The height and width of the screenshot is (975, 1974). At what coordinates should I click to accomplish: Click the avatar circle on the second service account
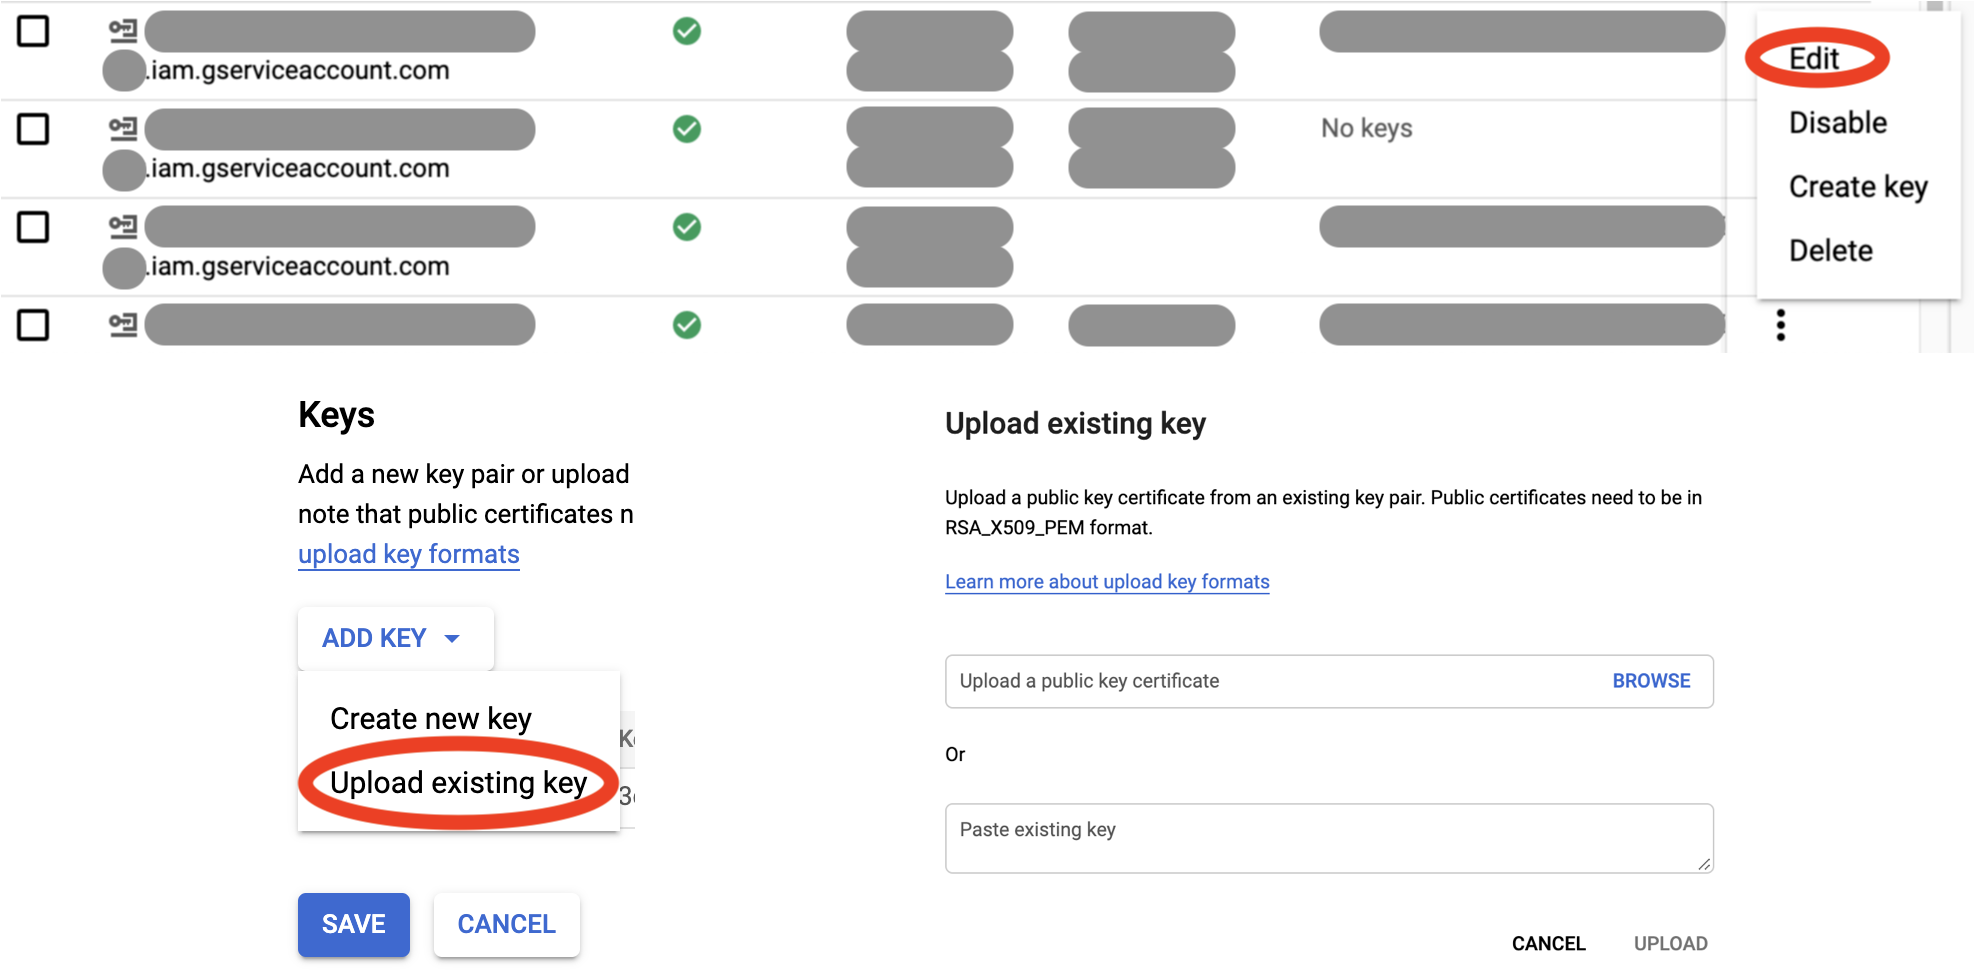pyautogui.click(x=122, y=168)
